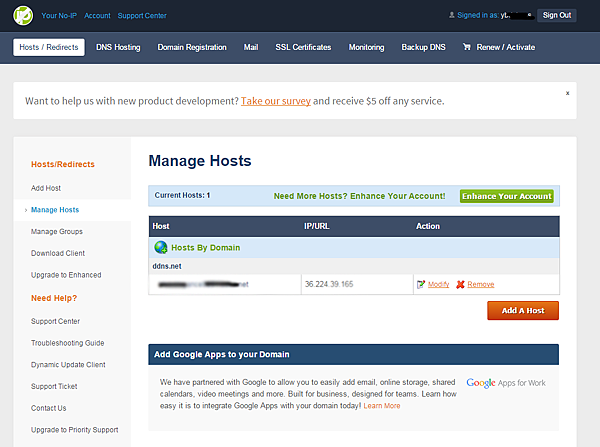Click Upgrade to Priority Support
Viewport: 600px width, 447px height.
point(75,430)
